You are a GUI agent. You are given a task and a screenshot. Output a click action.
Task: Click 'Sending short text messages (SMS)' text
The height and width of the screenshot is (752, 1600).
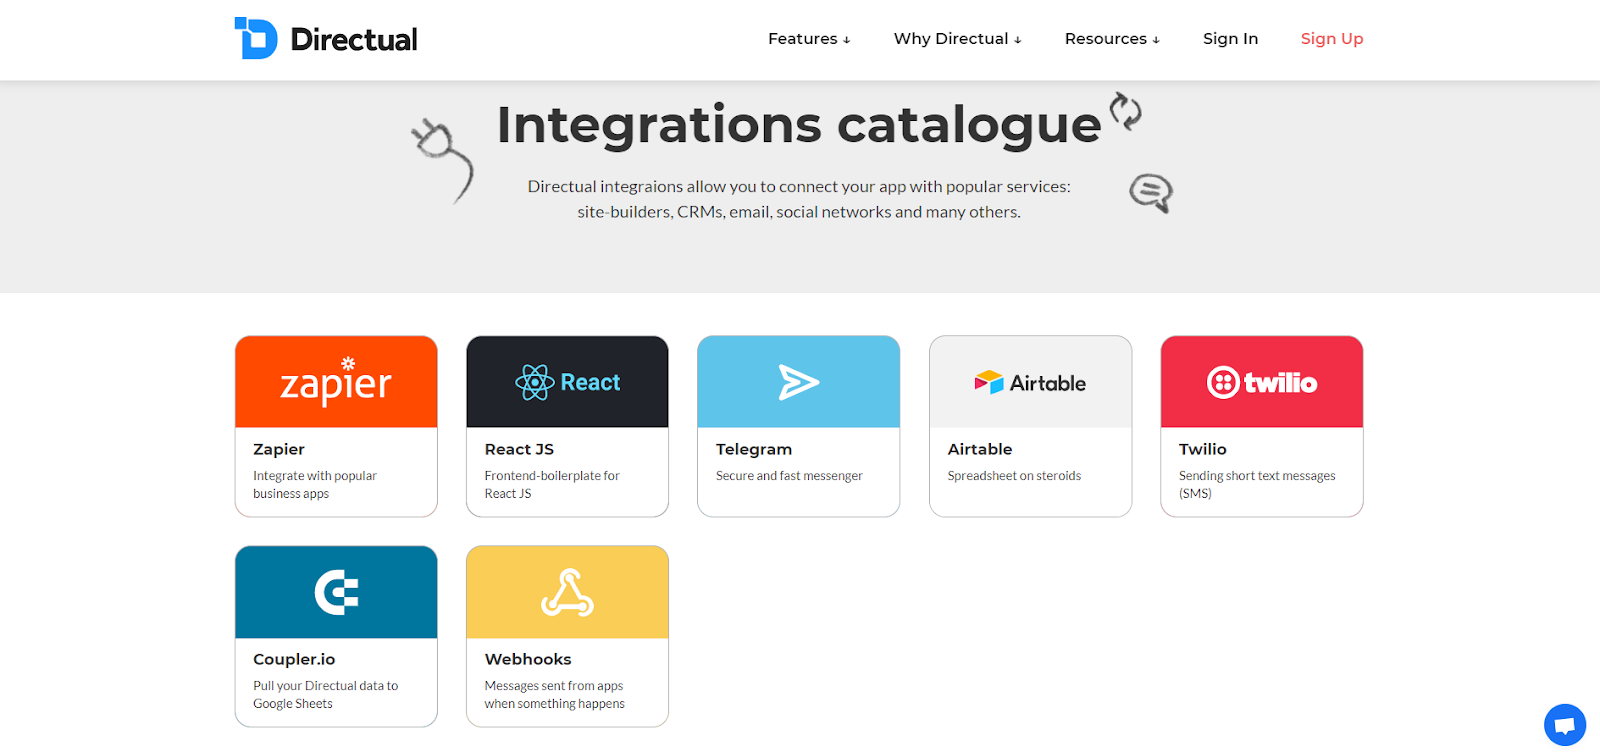(1257, 485)
